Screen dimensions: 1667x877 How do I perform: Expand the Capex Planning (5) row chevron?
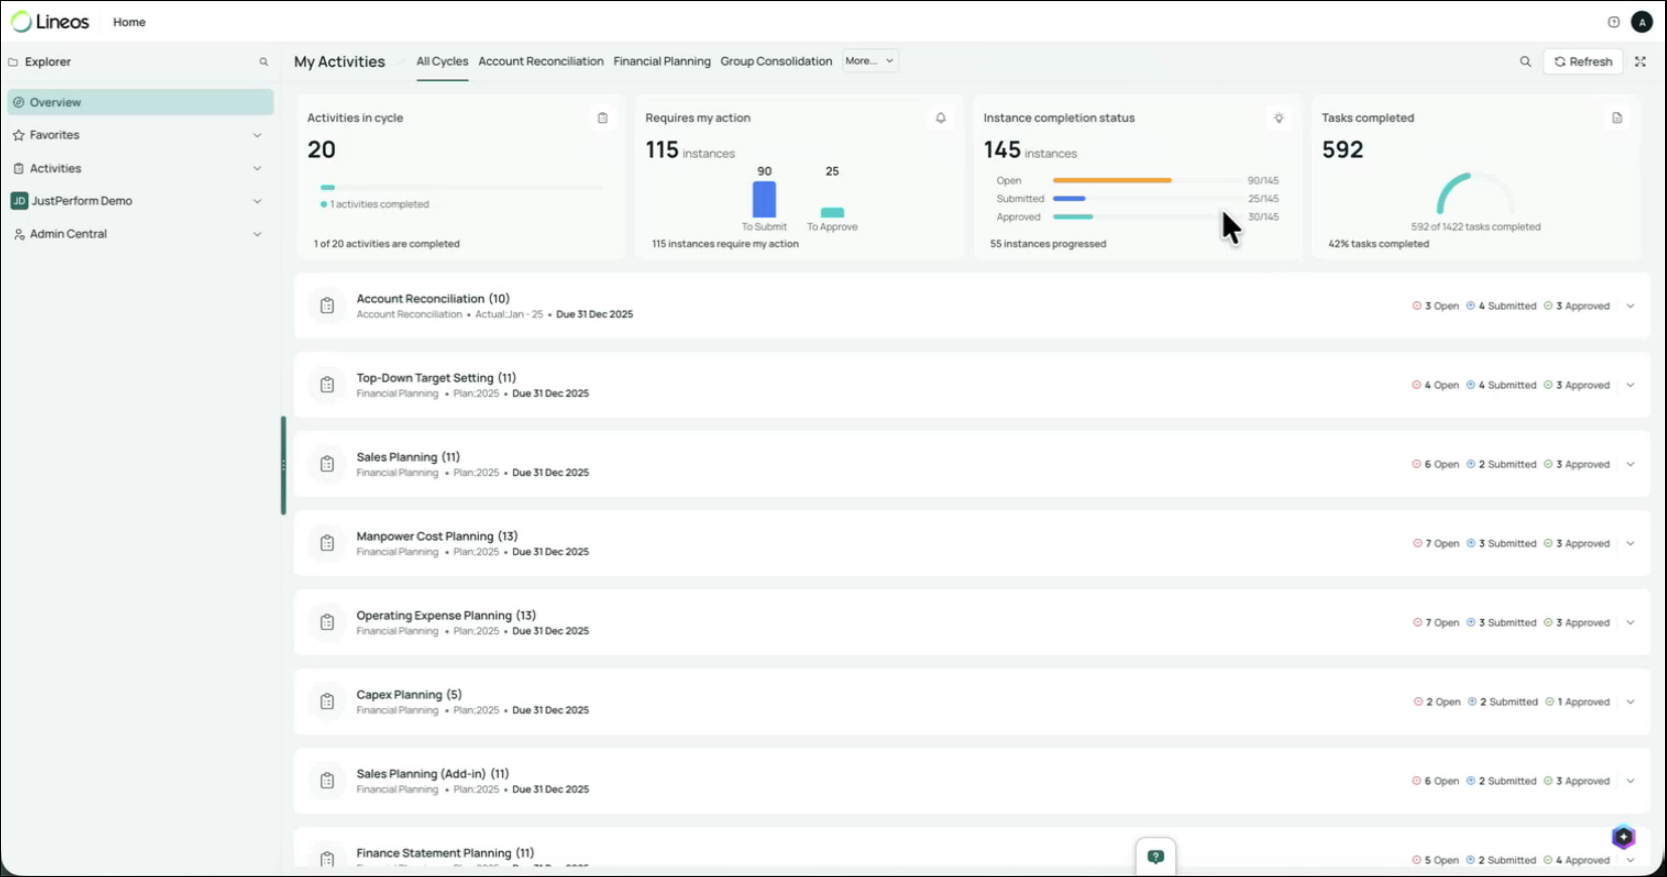[1630, 702]
